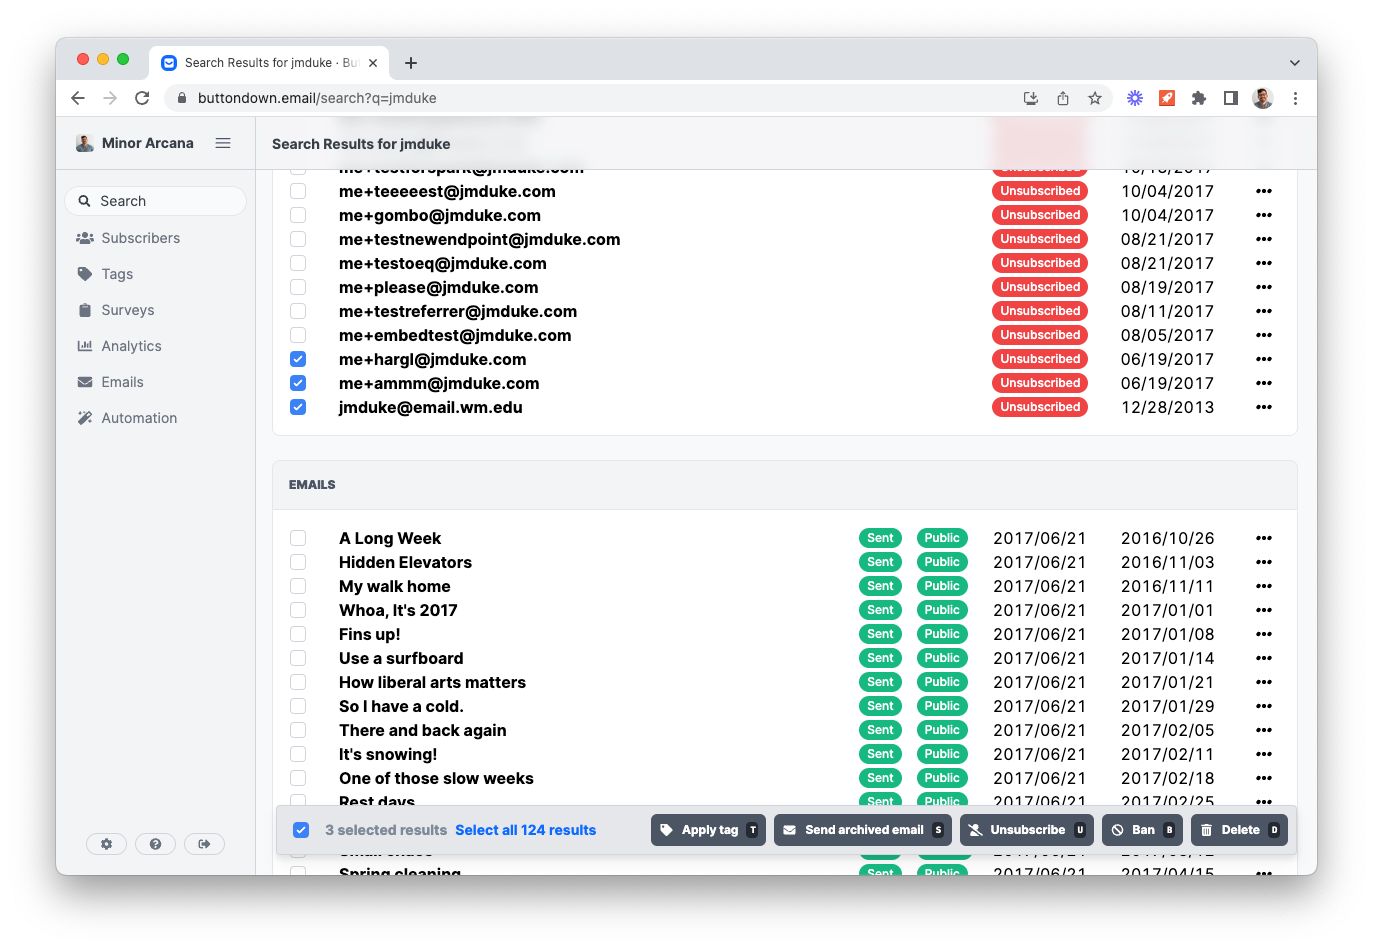The width and height of the screenshot is (1373, 949).
Task: Expand the browser profile dropdown chevron
Action: [x=1295, y=61]
